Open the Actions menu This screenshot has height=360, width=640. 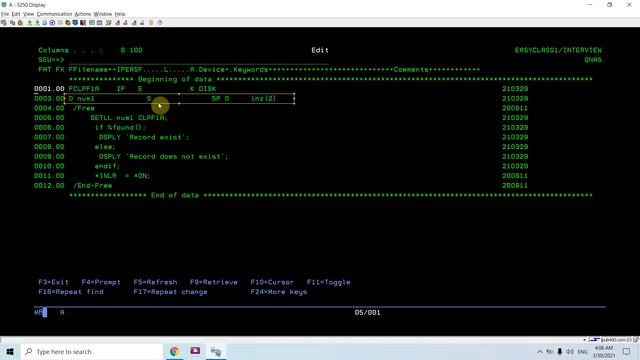83,14
